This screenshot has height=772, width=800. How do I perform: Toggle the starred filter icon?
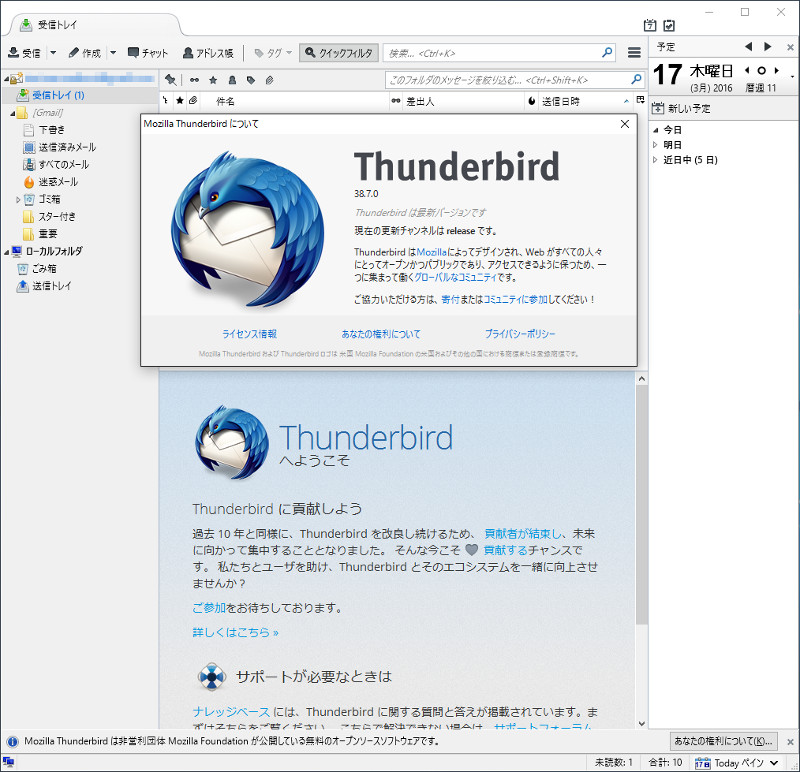pos(213,80)
